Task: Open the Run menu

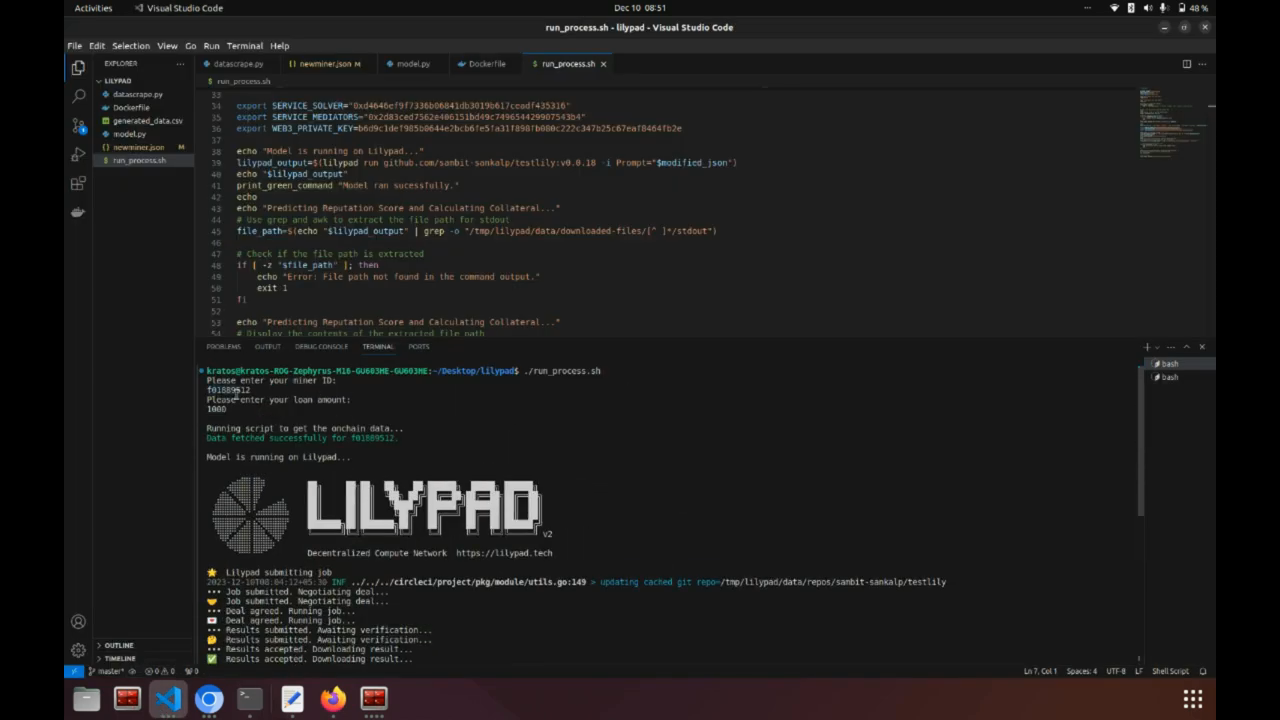Action: [211, 46]
